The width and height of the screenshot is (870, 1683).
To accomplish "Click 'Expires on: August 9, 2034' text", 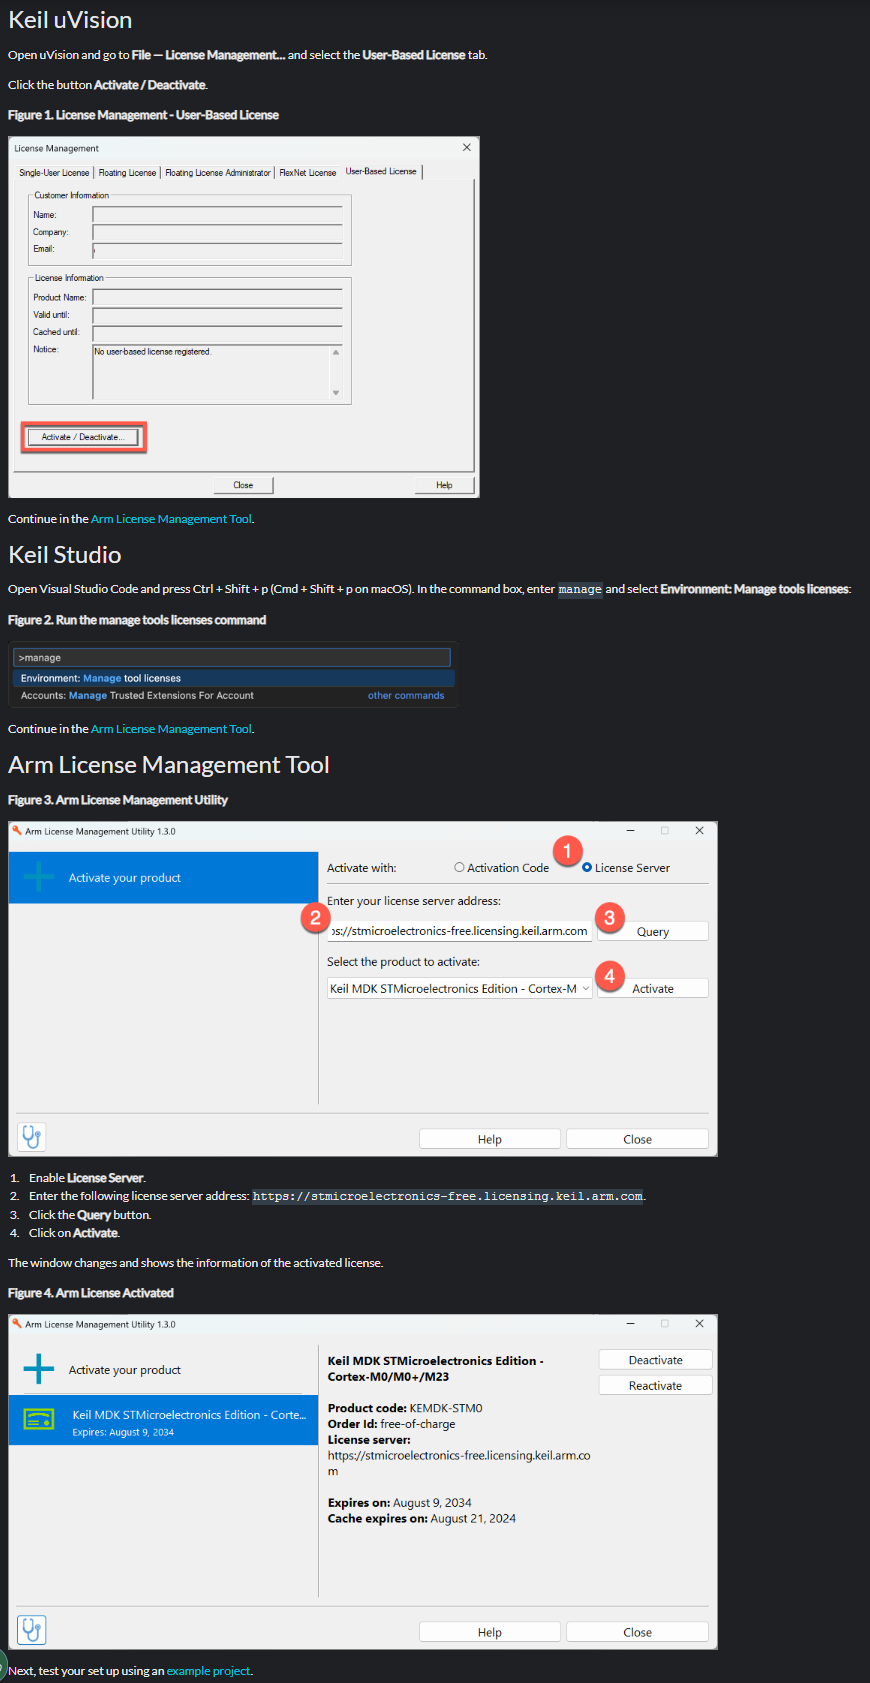I will pos(400,1502).
